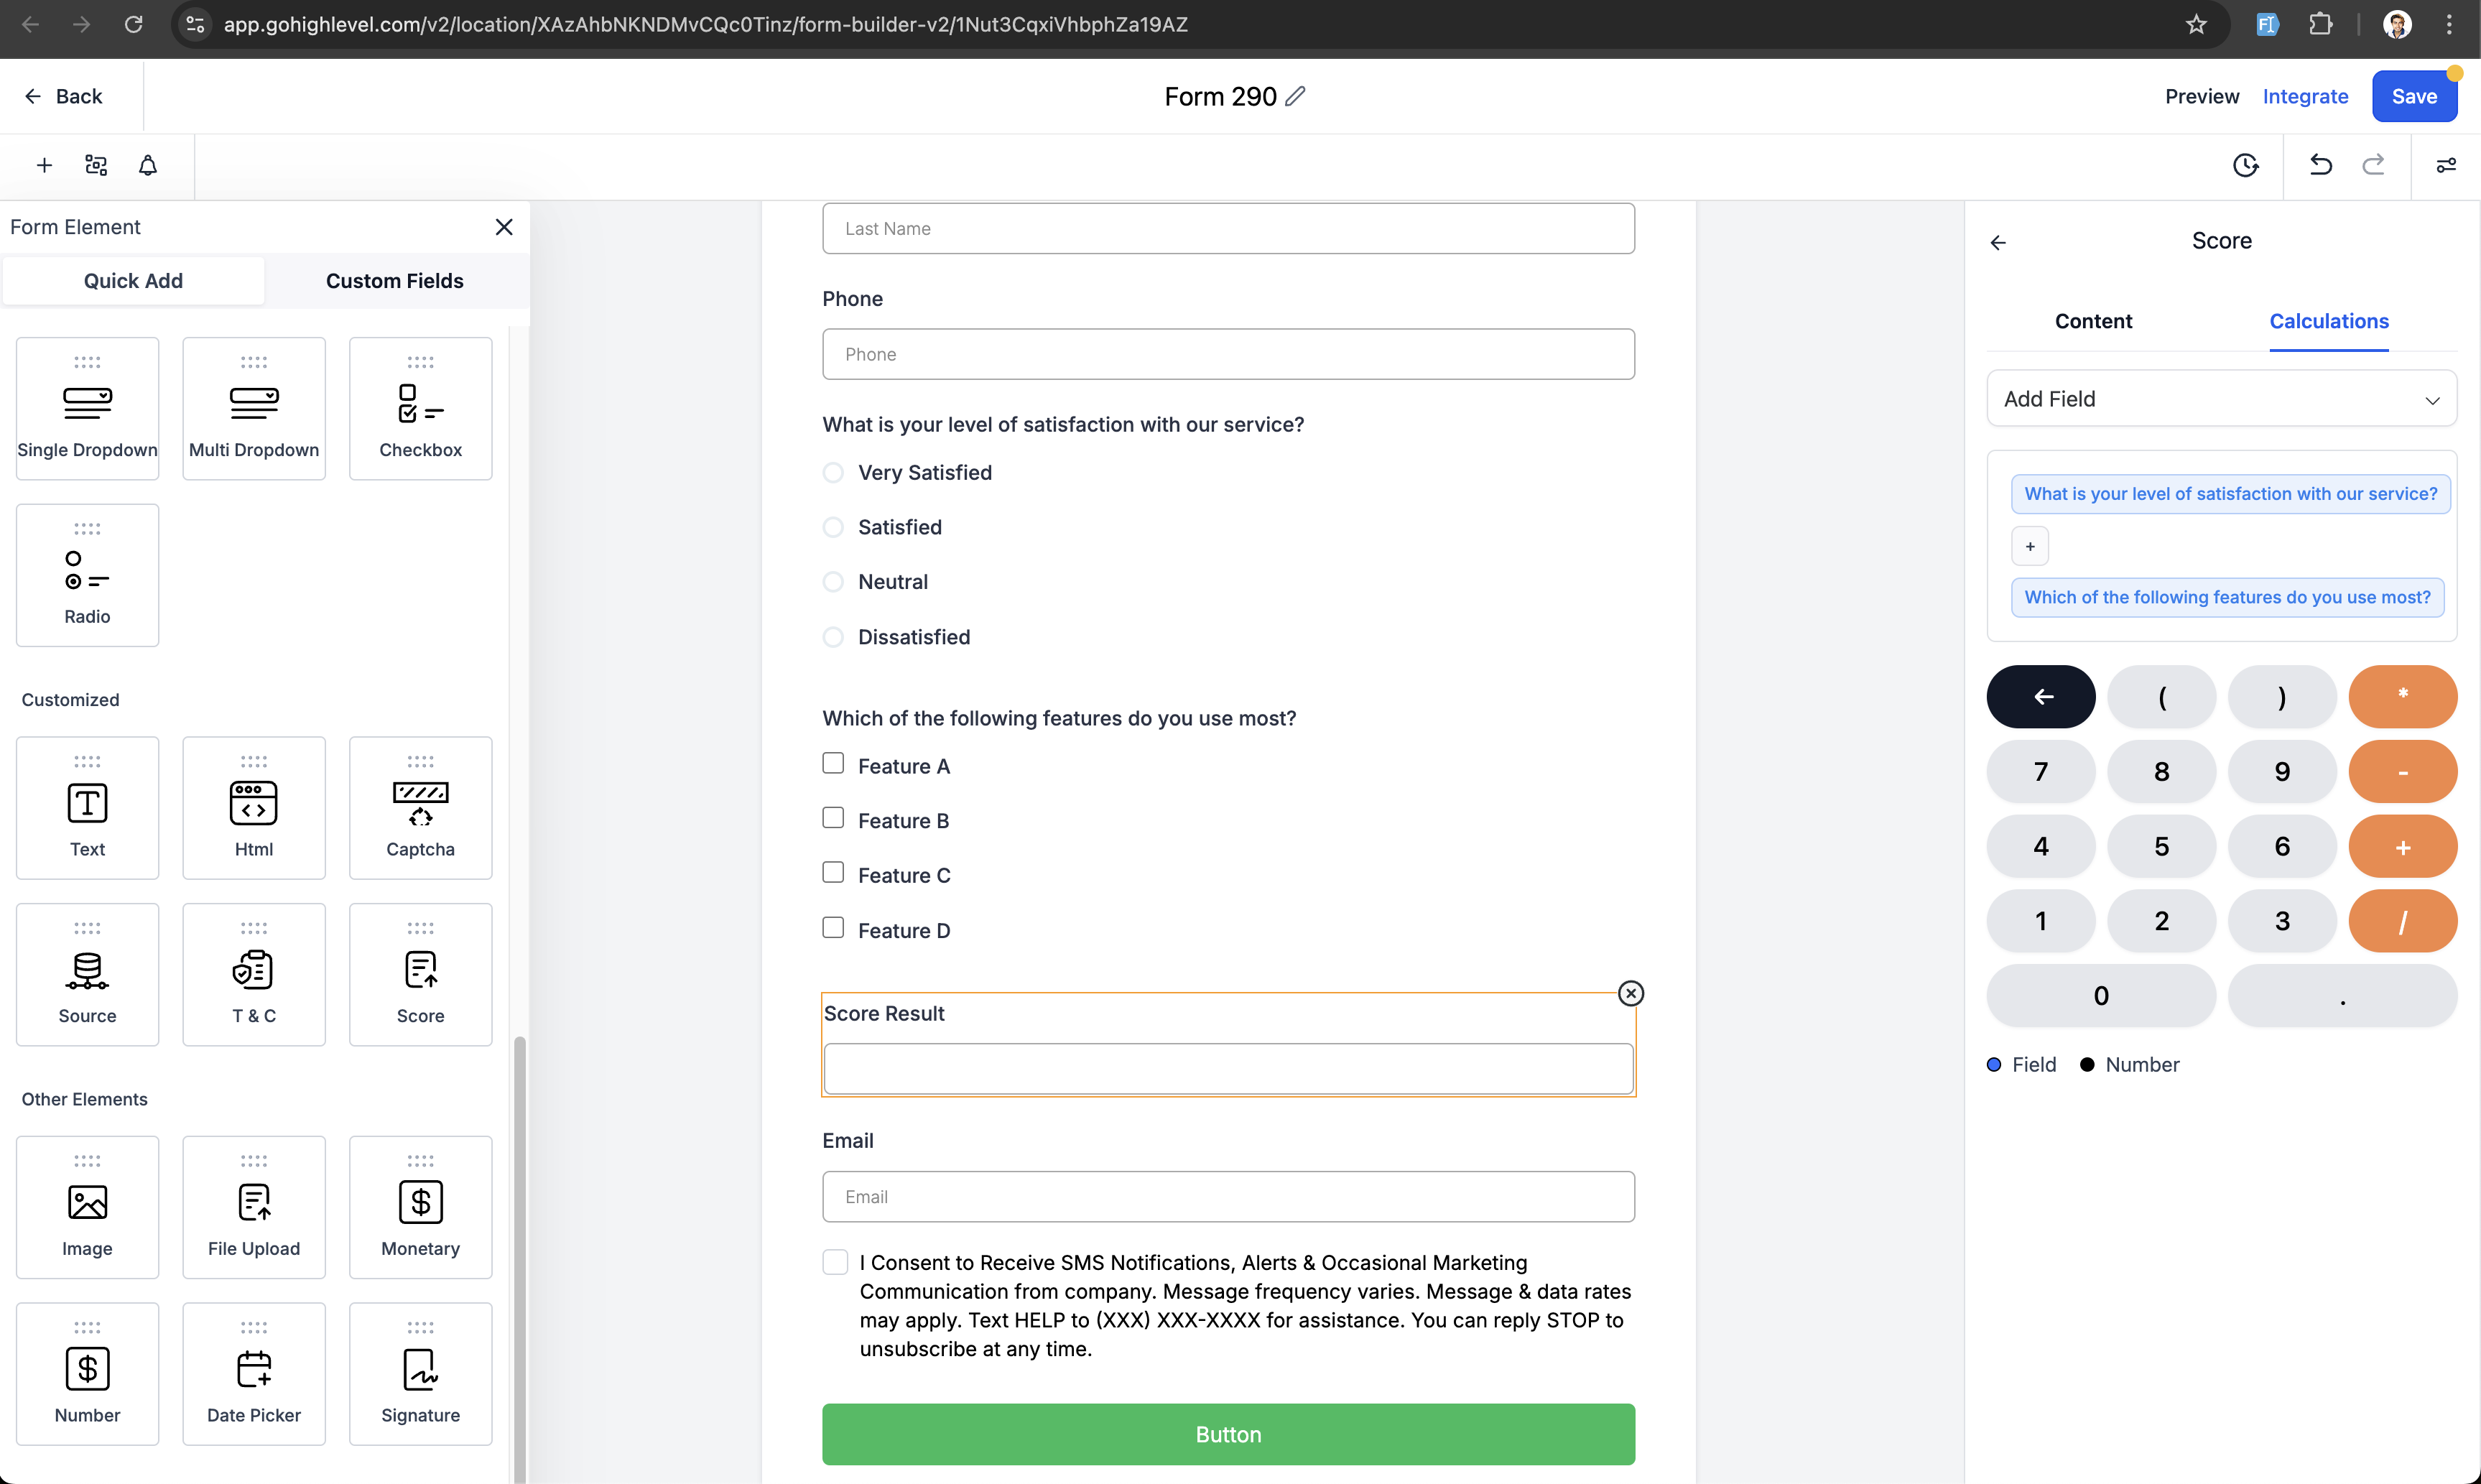Viewport: 2481px width, 1484px height.
Task: Go back from Score panel arrow
Action: coord(1998,242)
